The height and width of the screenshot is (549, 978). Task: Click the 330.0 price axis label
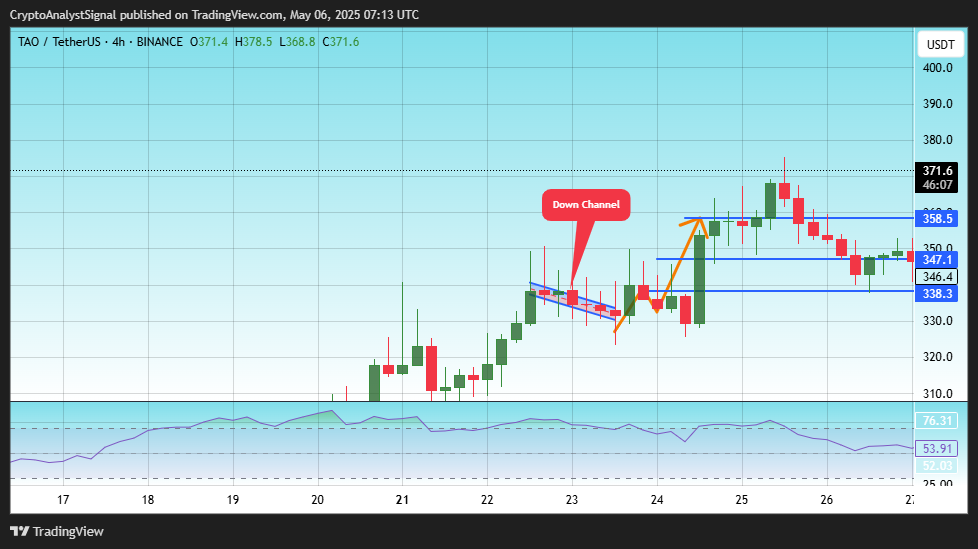tap(937, 321)
